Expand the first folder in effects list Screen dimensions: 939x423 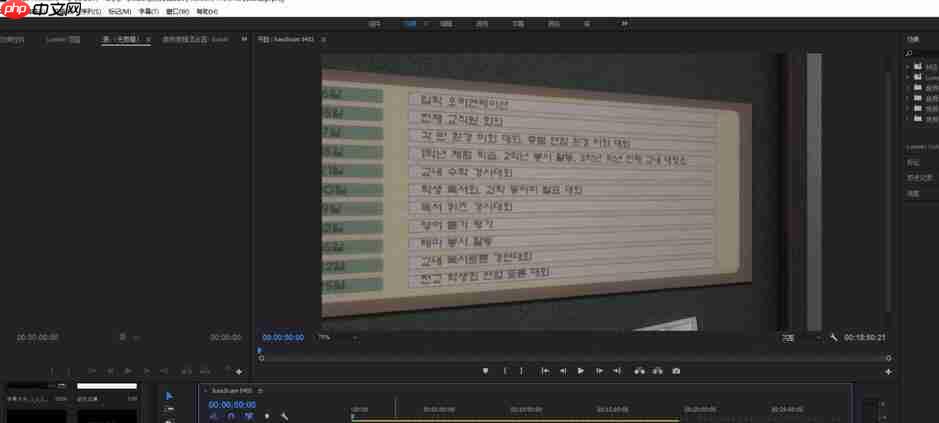908,67
